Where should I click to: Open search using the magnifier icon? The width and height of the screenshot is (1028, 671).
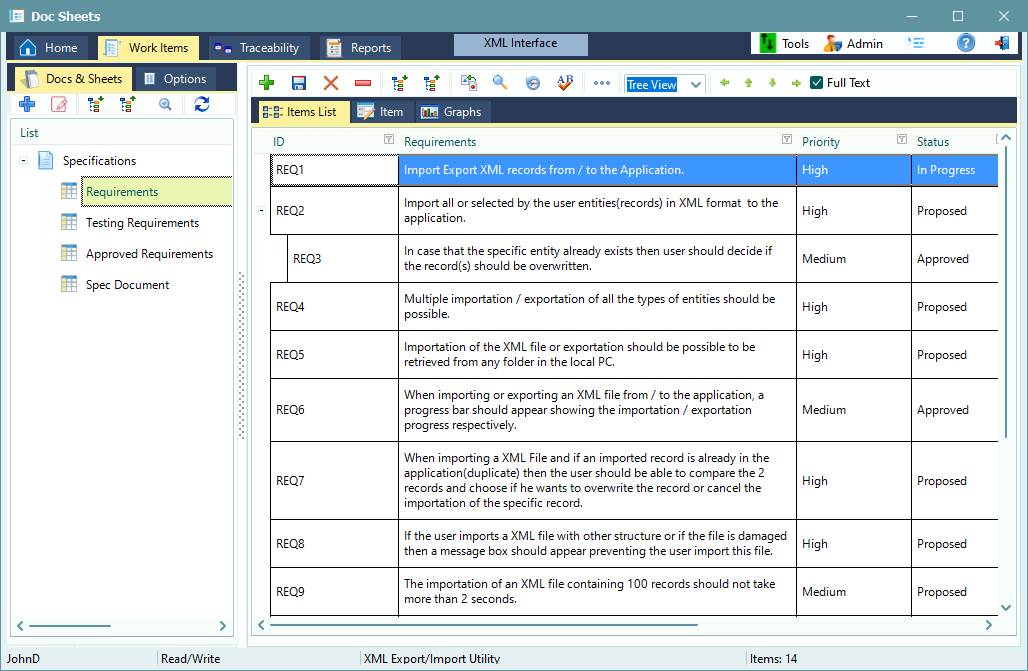499,83
